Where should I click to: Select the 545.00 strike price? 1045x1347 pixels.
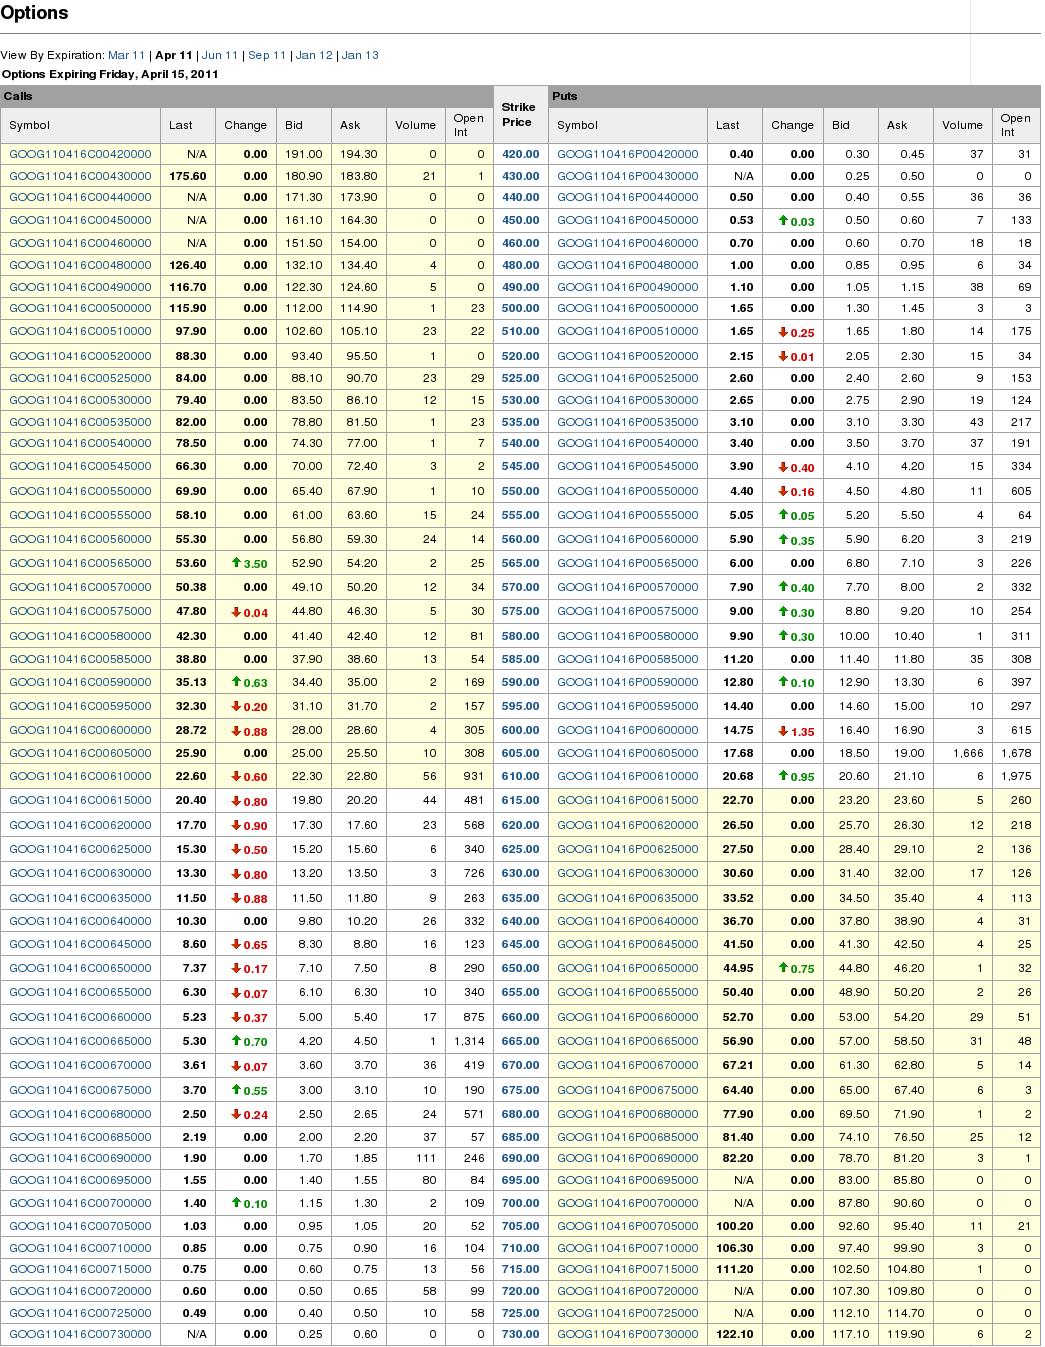(520, 466)
